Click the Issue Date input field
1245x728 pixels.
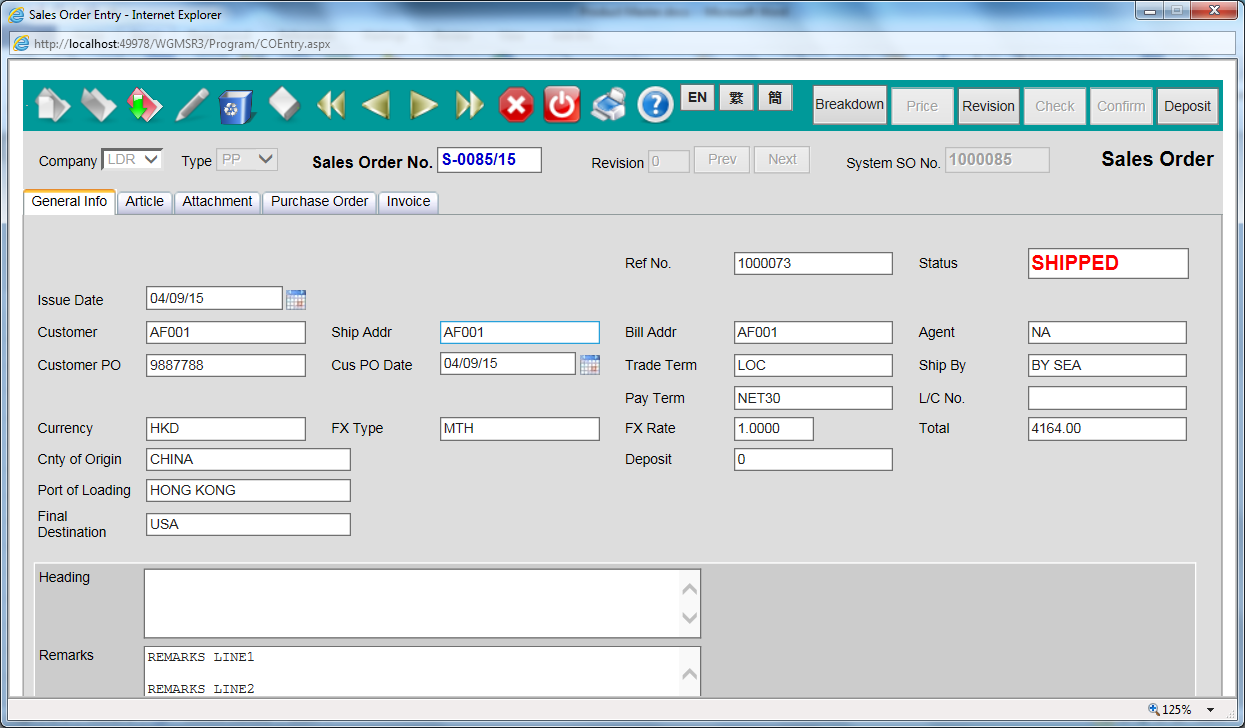pyautogui.click(x=215, y=298)
